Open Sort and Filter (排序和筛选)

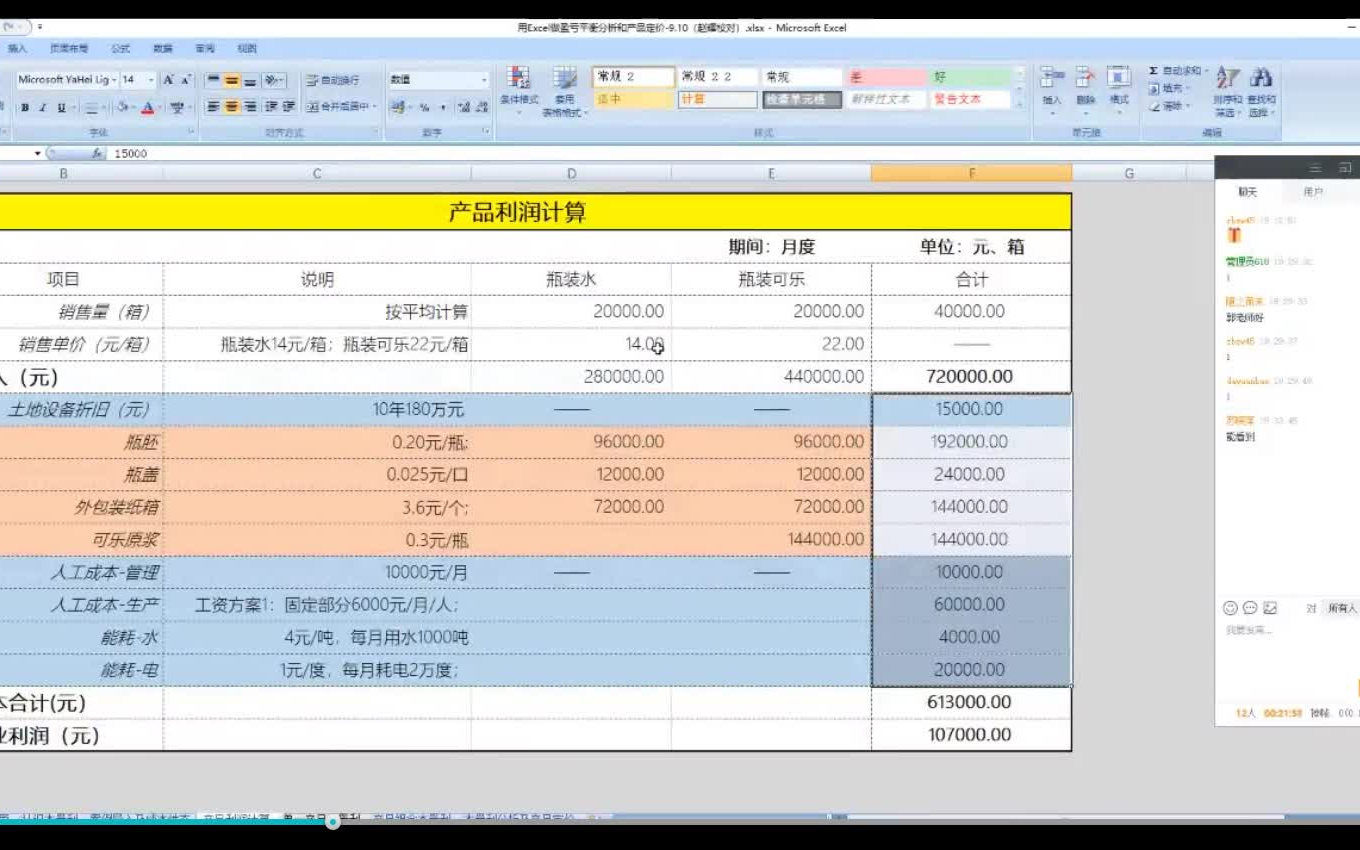click(1228, 91)
